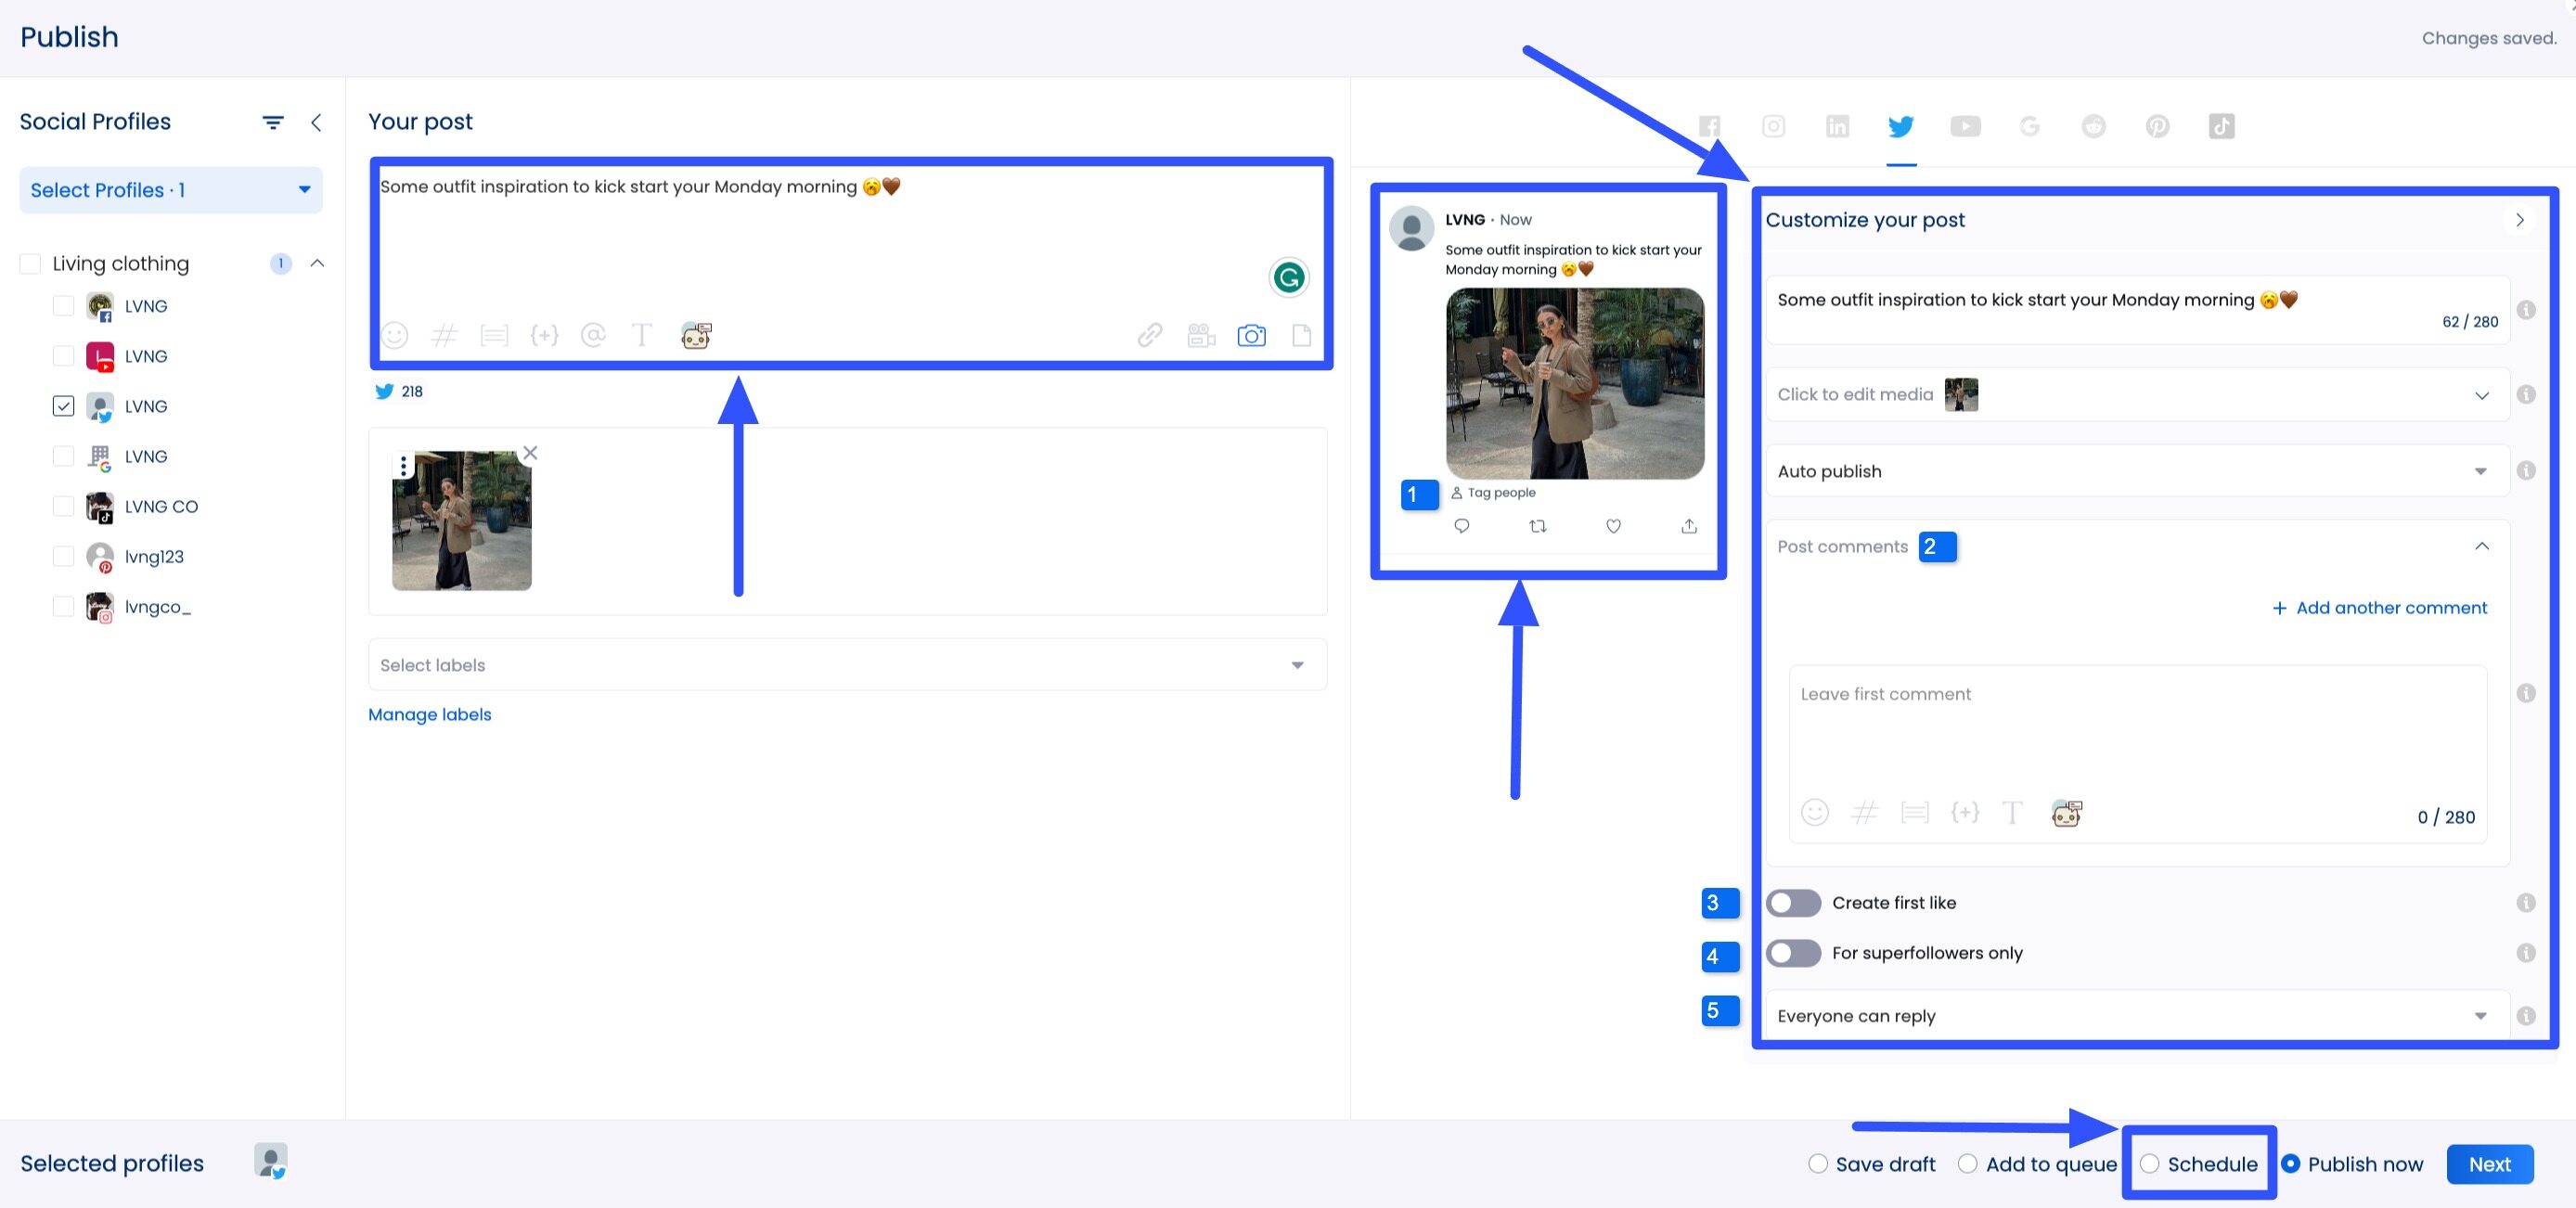Add a photo using the camera icon
This screenshot has height=1208, width=2576.
coord(1251,335)
